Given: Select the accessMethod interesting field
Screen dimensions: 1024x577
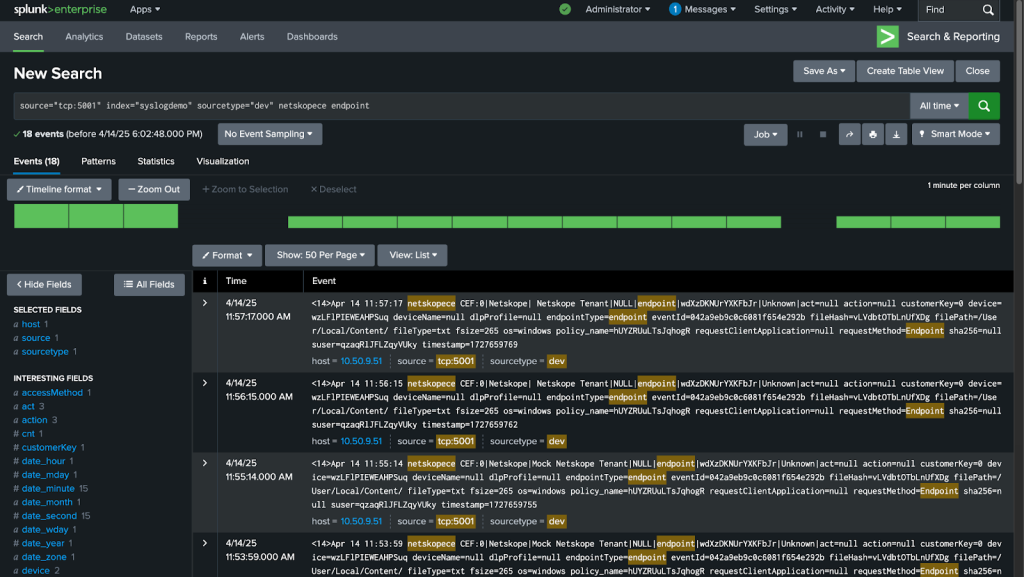Looking at the screenshot, I should pos(52,393).
